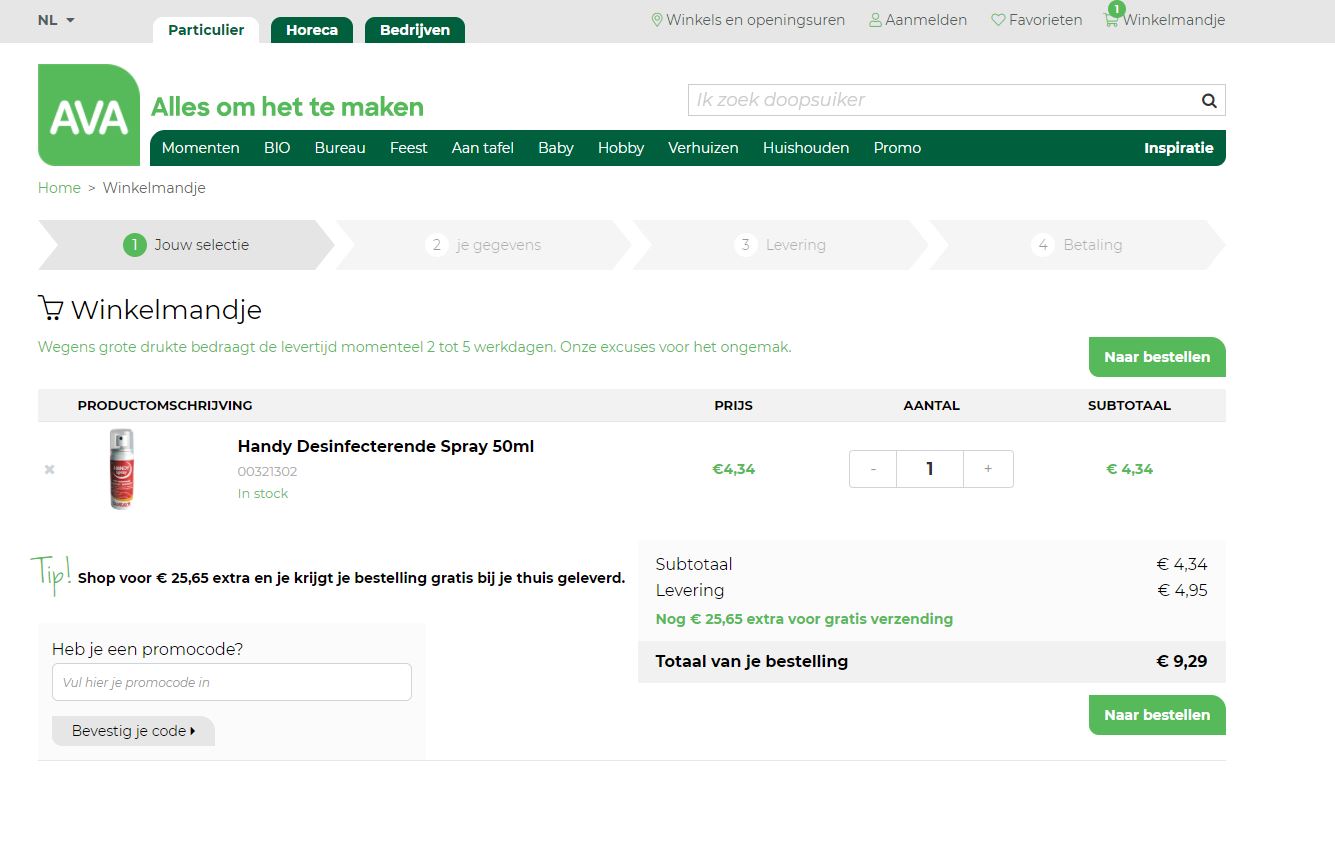1335x867 pixels.
Task: Open the Handy Desinfecterende Spray product title
Action: [x=386, y=446]
